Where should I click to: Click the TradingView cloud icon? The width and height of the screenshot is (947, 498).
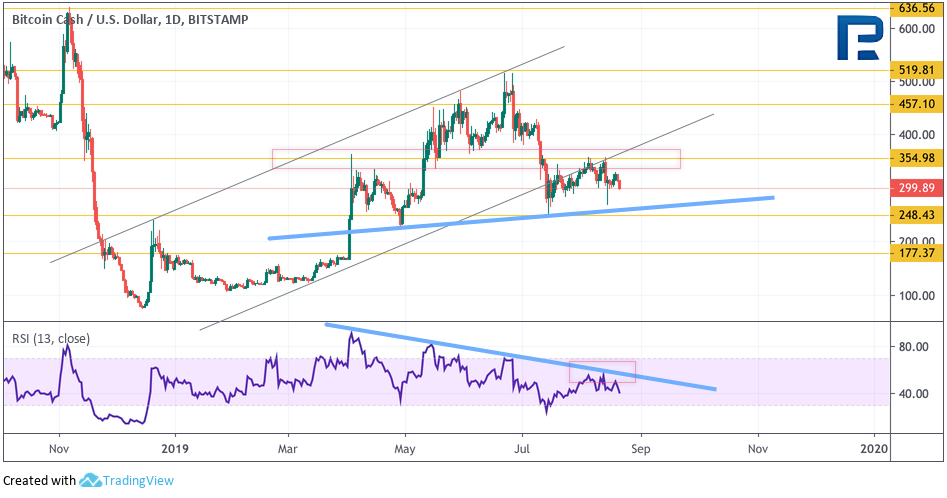90,480
